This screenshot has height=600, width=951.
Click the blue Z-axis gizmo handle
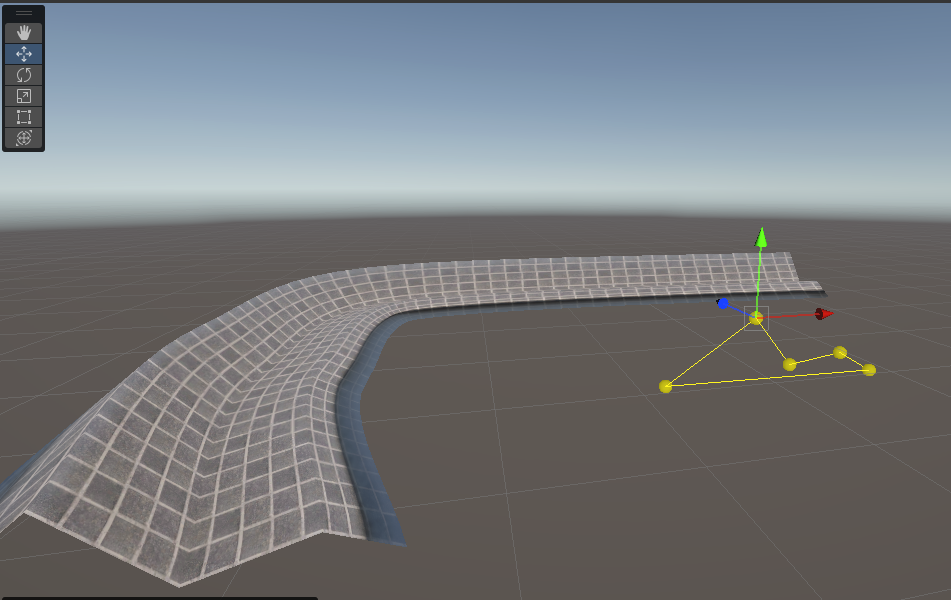coord(722,303)
